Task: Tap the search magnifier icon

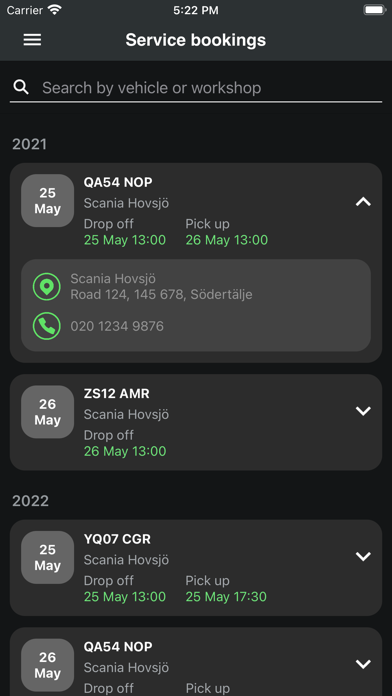Action: pos(21,87)
